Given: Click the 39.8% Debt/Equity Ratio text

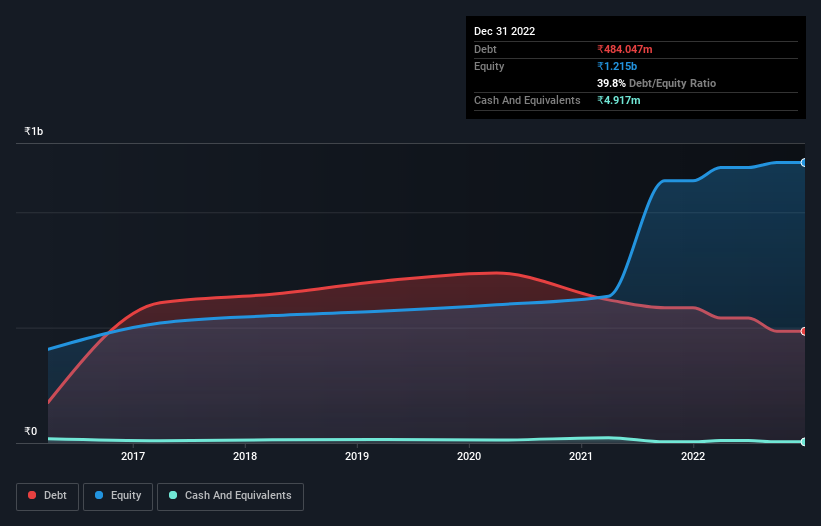Looking at the screenshot, I should (x=656, y=83).
